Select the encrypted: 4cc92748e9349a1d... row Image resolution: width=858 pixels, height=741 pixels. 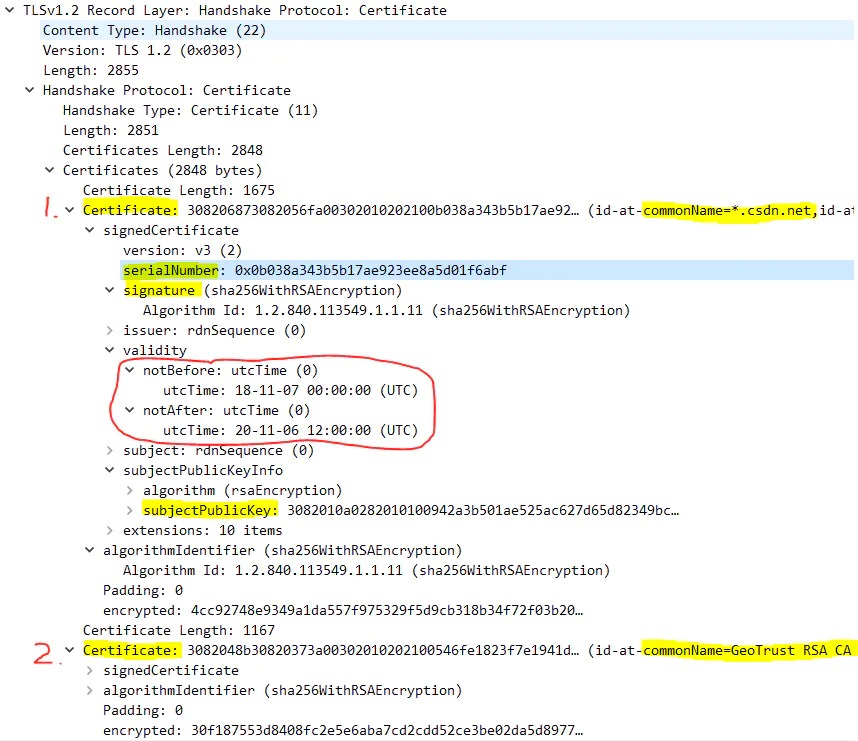343,610
